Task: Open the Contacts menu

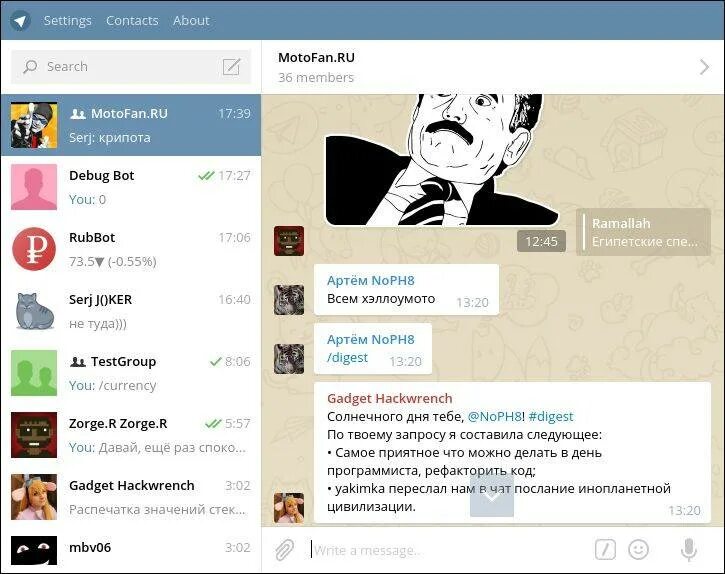Action: point(132,21)
